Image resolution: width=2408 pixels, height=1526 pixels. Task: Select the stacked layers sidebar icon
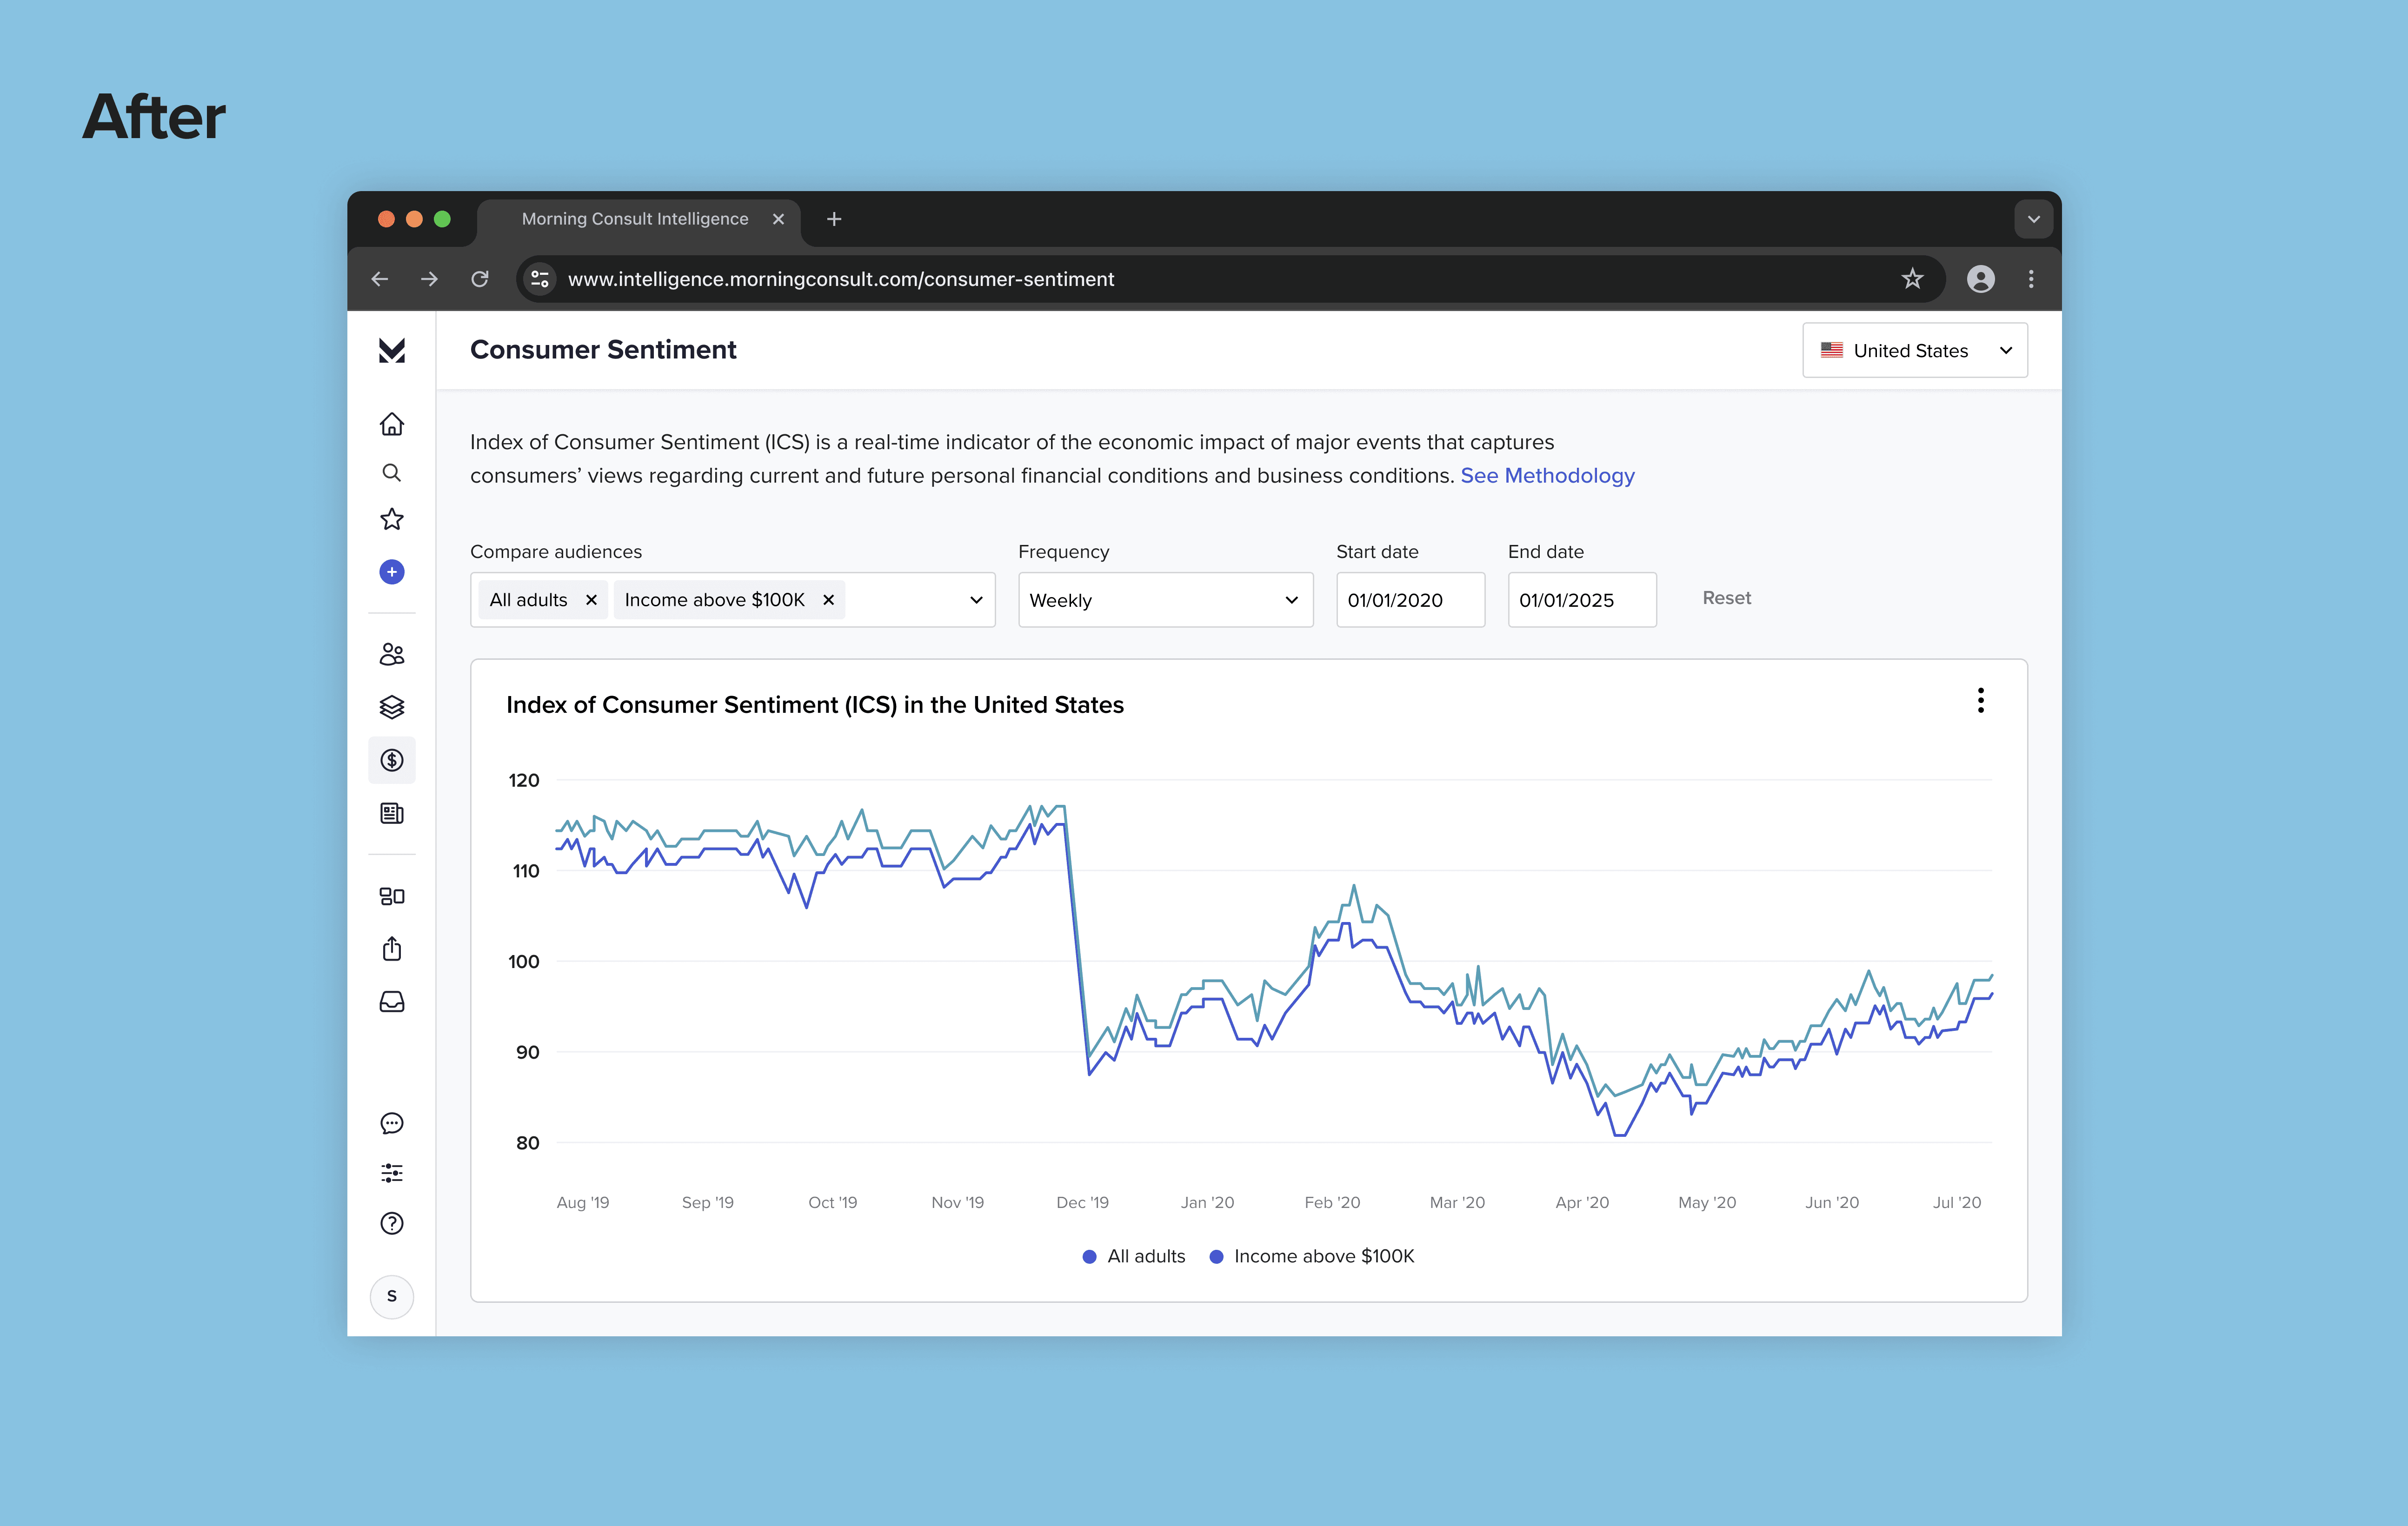(x=391, y=707)
